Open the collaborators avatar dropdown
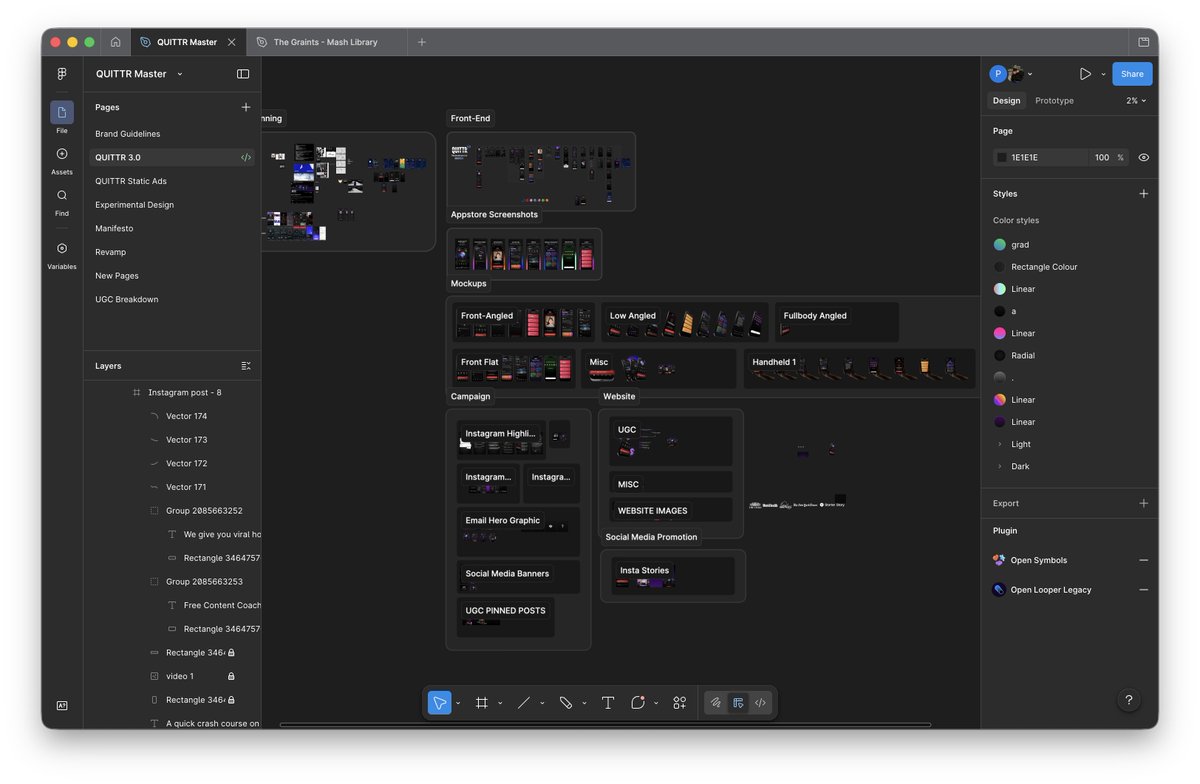 (1030, 74)
